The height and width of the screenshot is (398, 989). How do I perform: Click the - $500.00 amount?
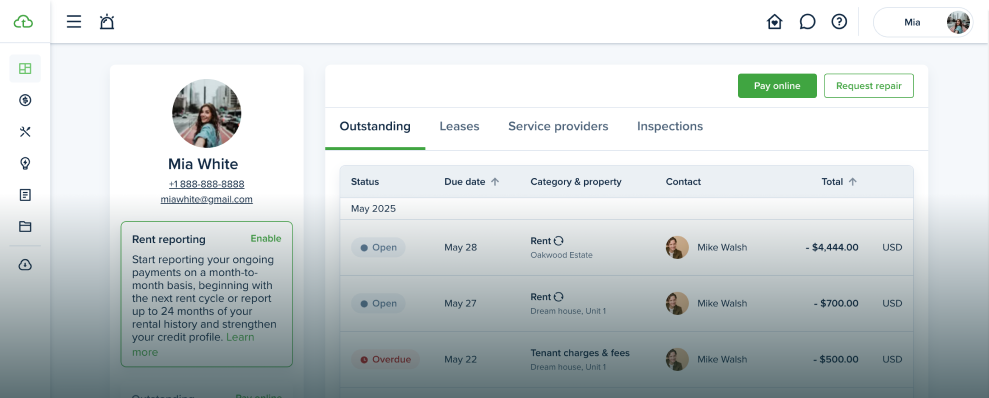(836, 360)
